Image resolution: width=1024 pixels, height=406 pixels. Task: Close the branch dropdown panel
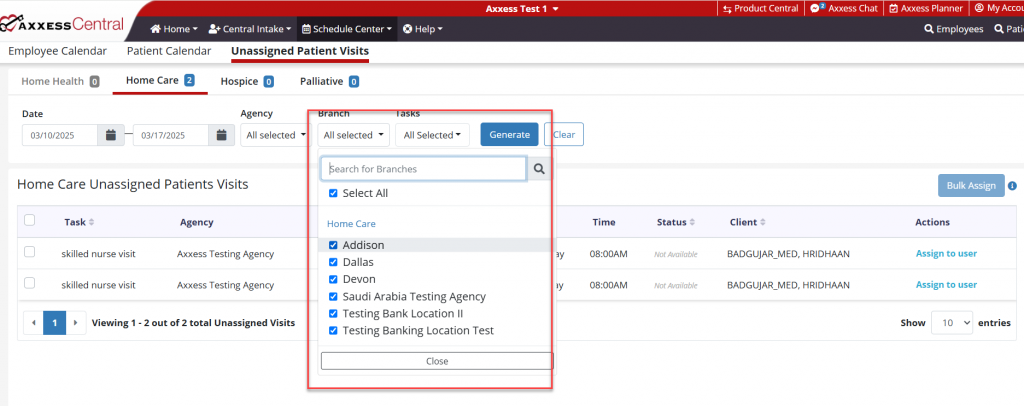(437, 361)
